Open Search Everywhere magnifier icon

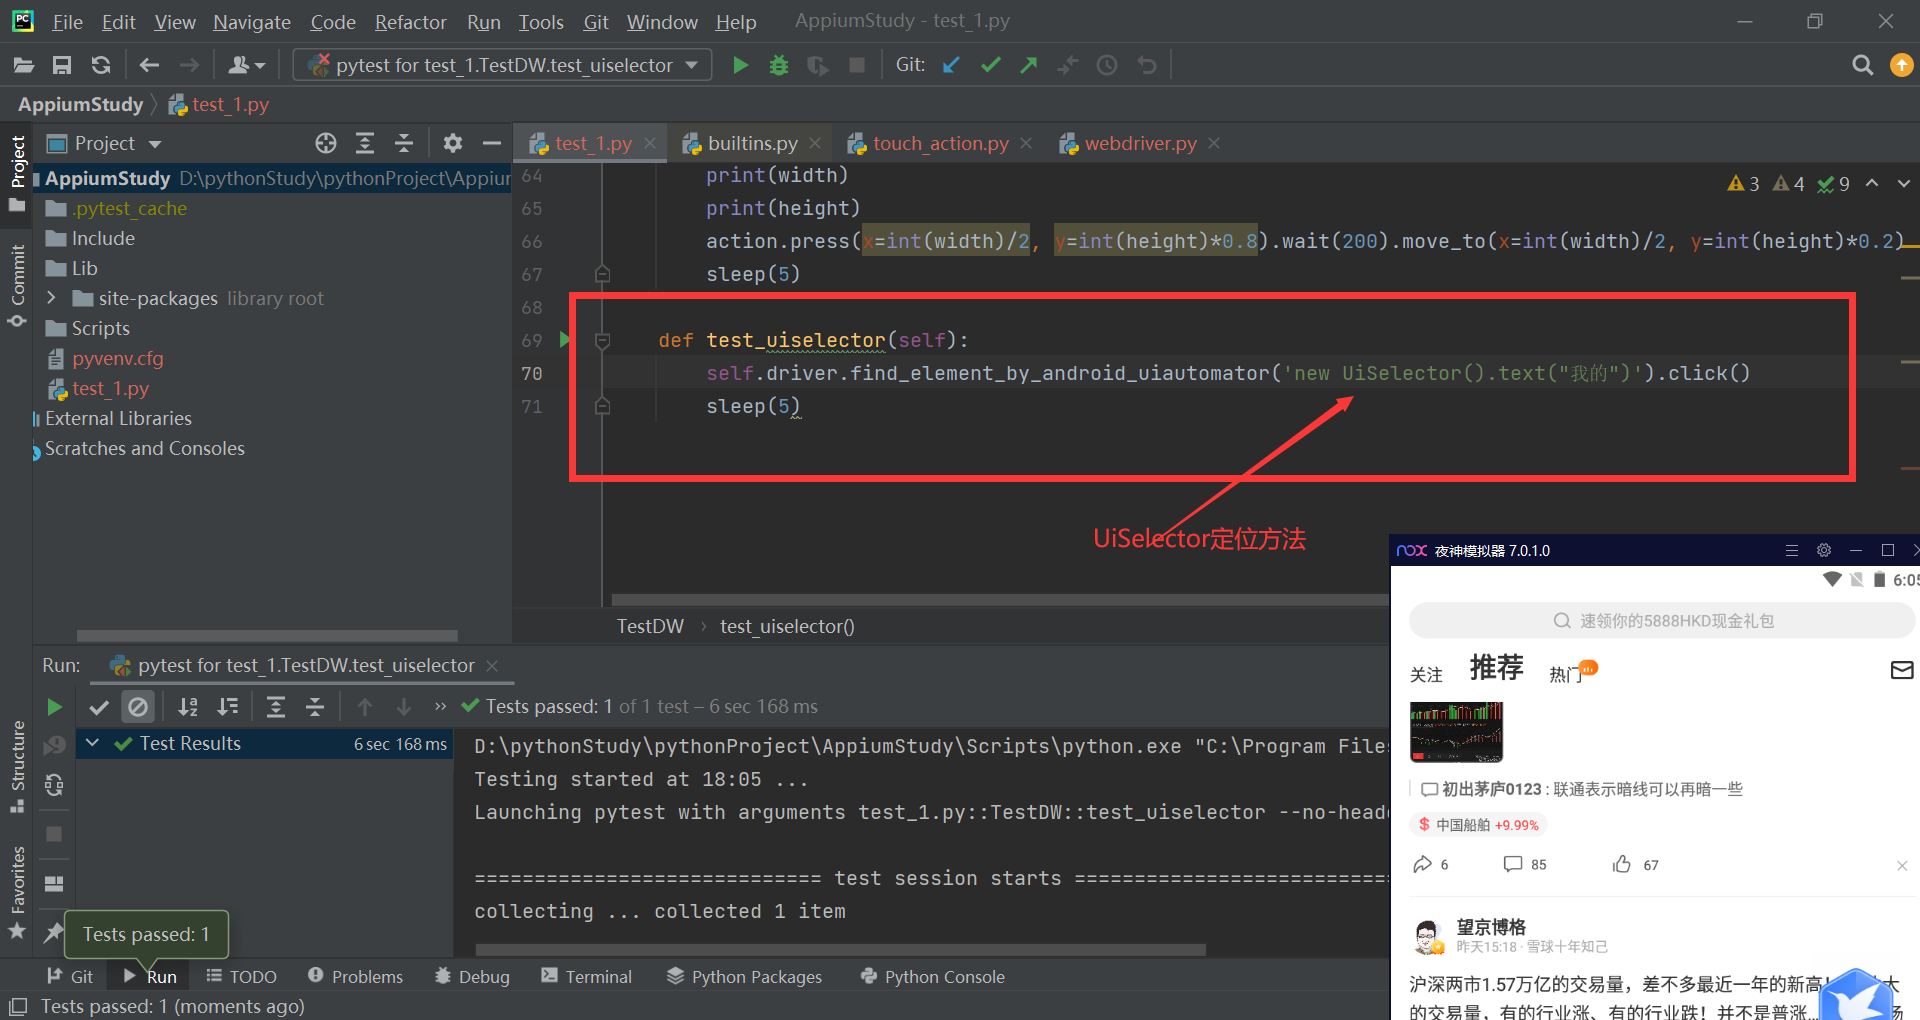[1862, 65]
